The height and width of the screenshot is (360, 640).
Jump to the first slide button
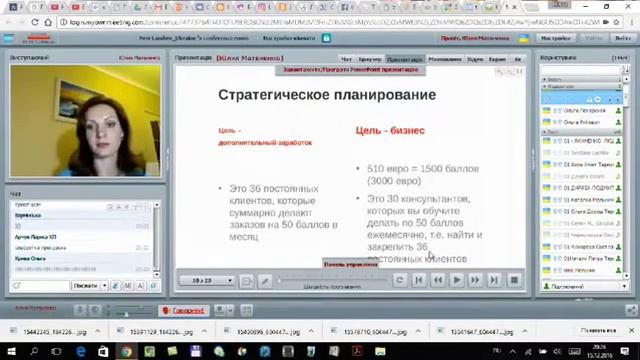point(419,280)
